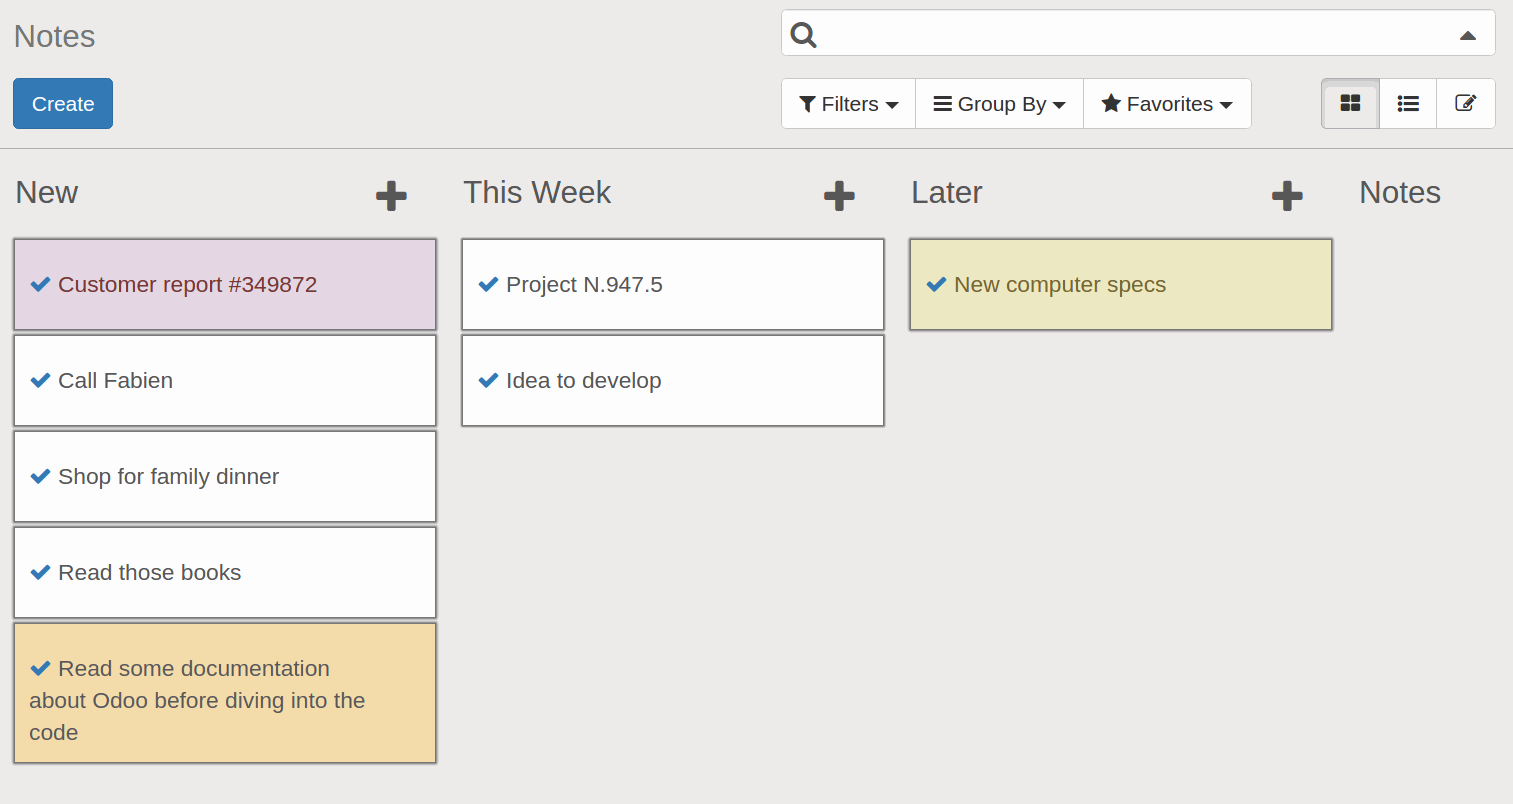1513x804 pixels.
Task: Toggle checkmark on Call Fabien note
Action: [x=40, y=381]
